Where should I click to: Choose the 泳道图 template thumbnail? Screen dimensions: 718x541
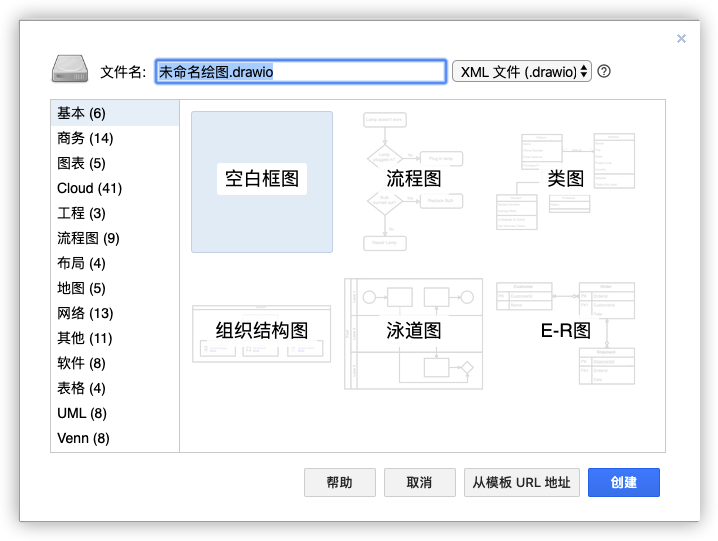coord(413,332)
